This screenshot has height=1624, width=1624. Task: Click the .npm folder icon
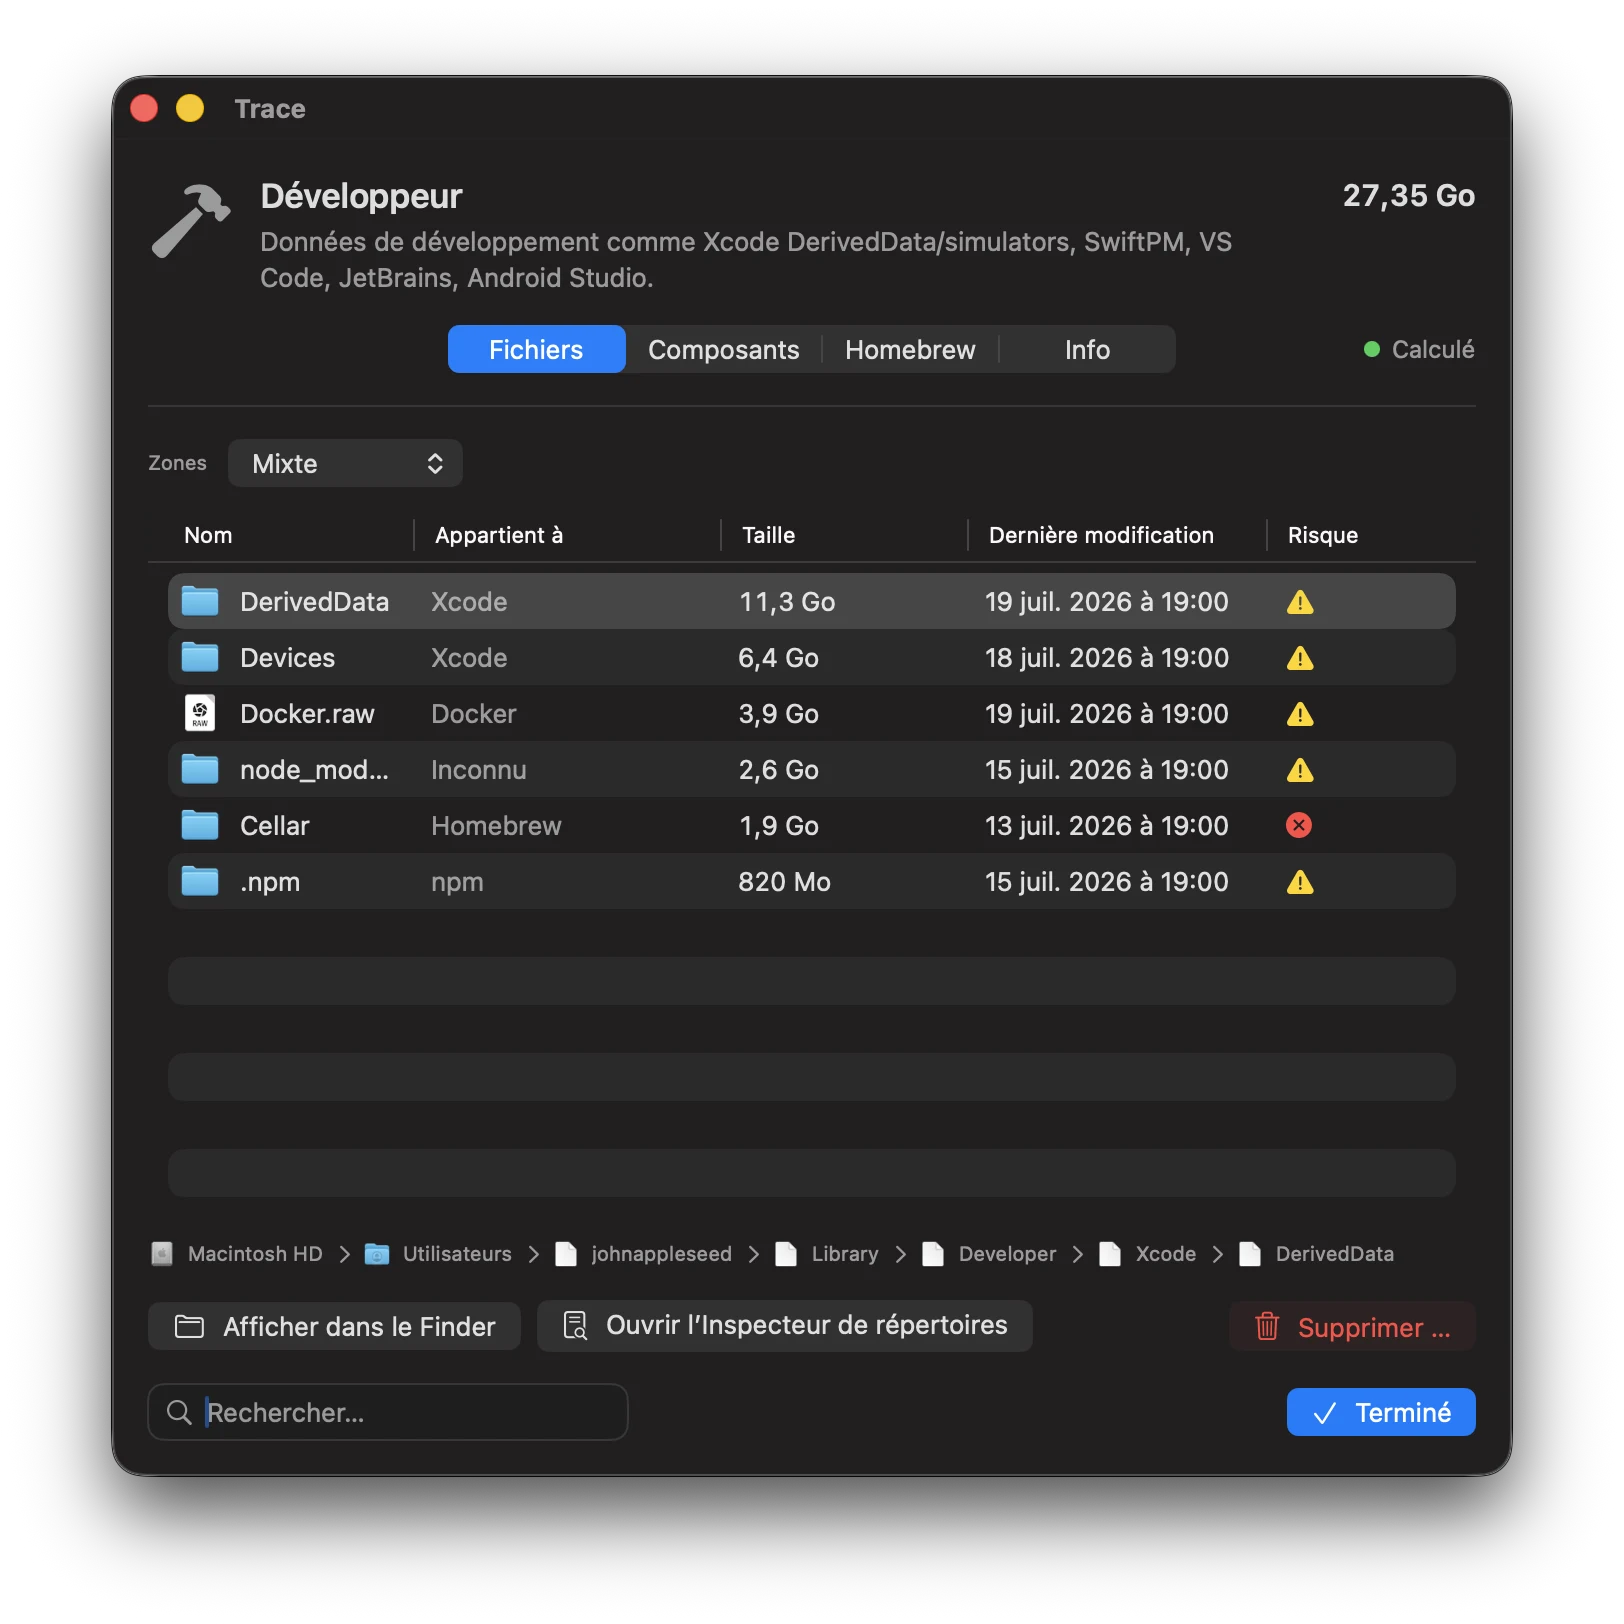200,881
